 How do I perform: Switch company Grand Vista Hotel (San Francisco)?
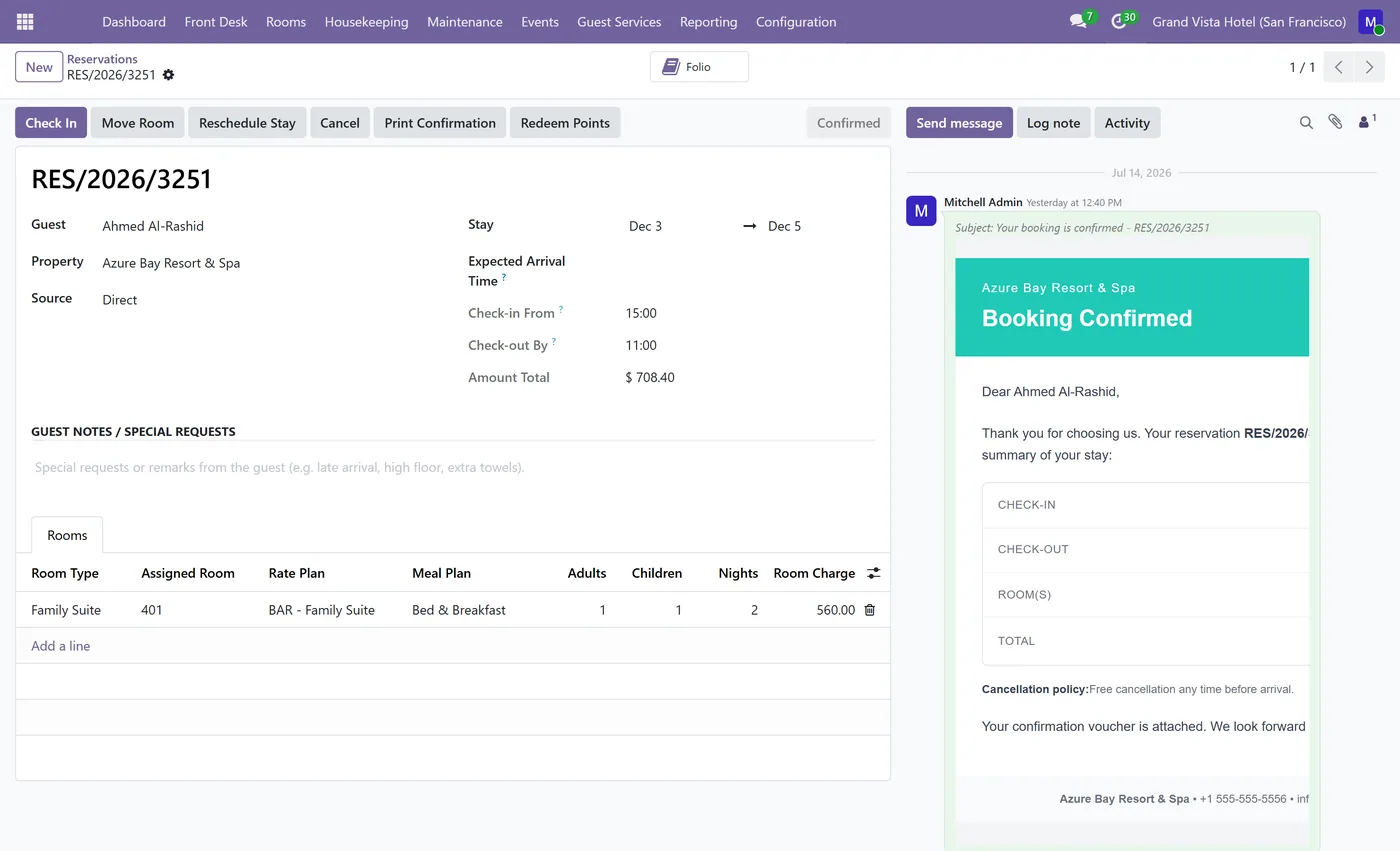click(x=1249, y=21)
